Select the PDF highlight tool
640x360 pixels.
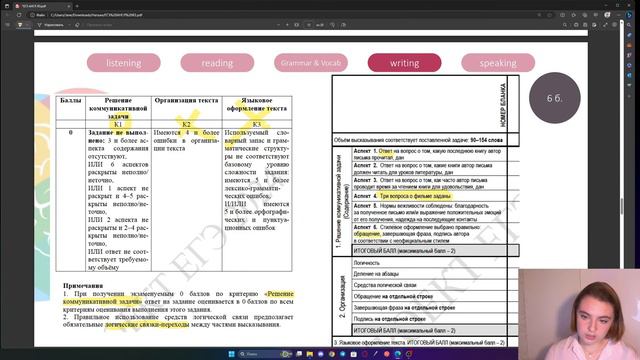20,25
